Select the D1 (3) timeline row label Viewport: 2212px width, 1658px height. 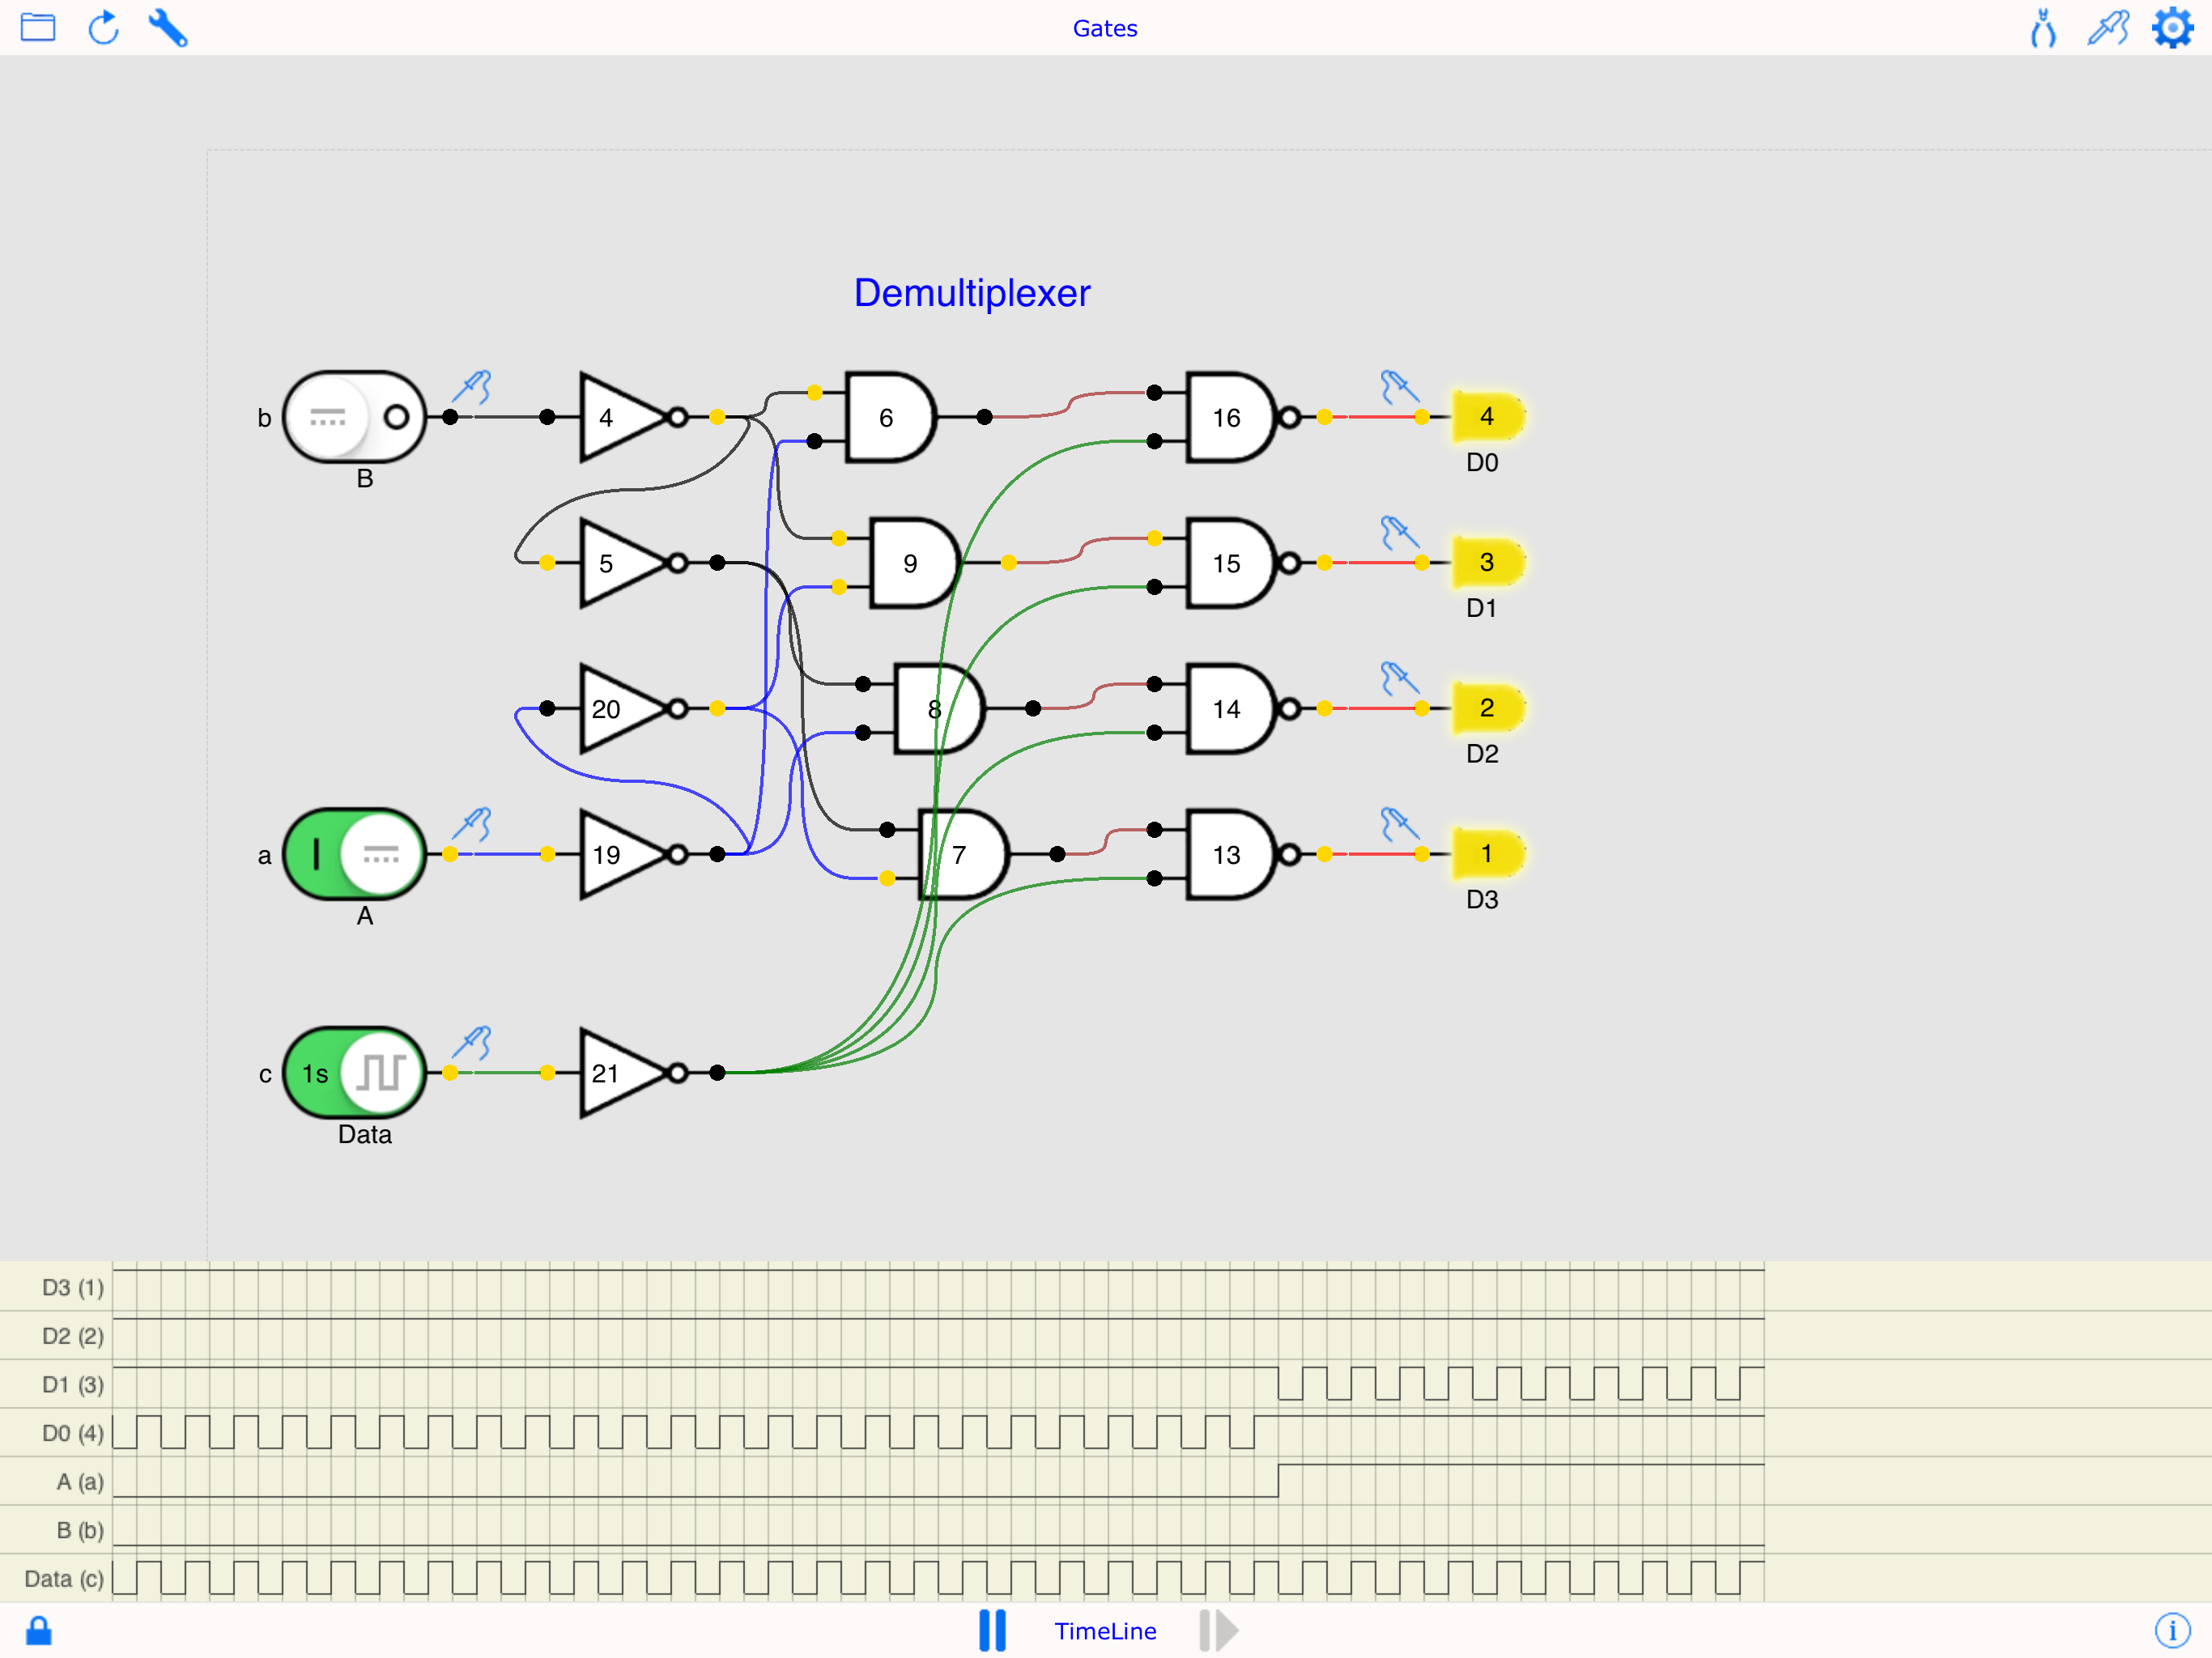tap(73, 1384)
